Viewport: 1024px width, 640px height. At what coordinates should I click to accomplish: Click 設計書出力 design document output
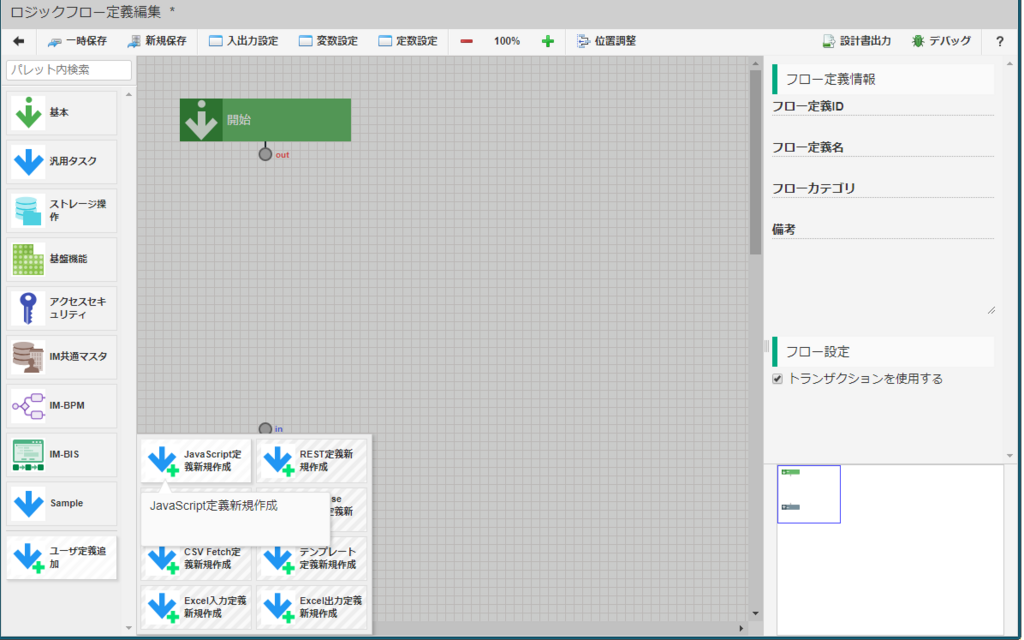click(x=857, y=41)
